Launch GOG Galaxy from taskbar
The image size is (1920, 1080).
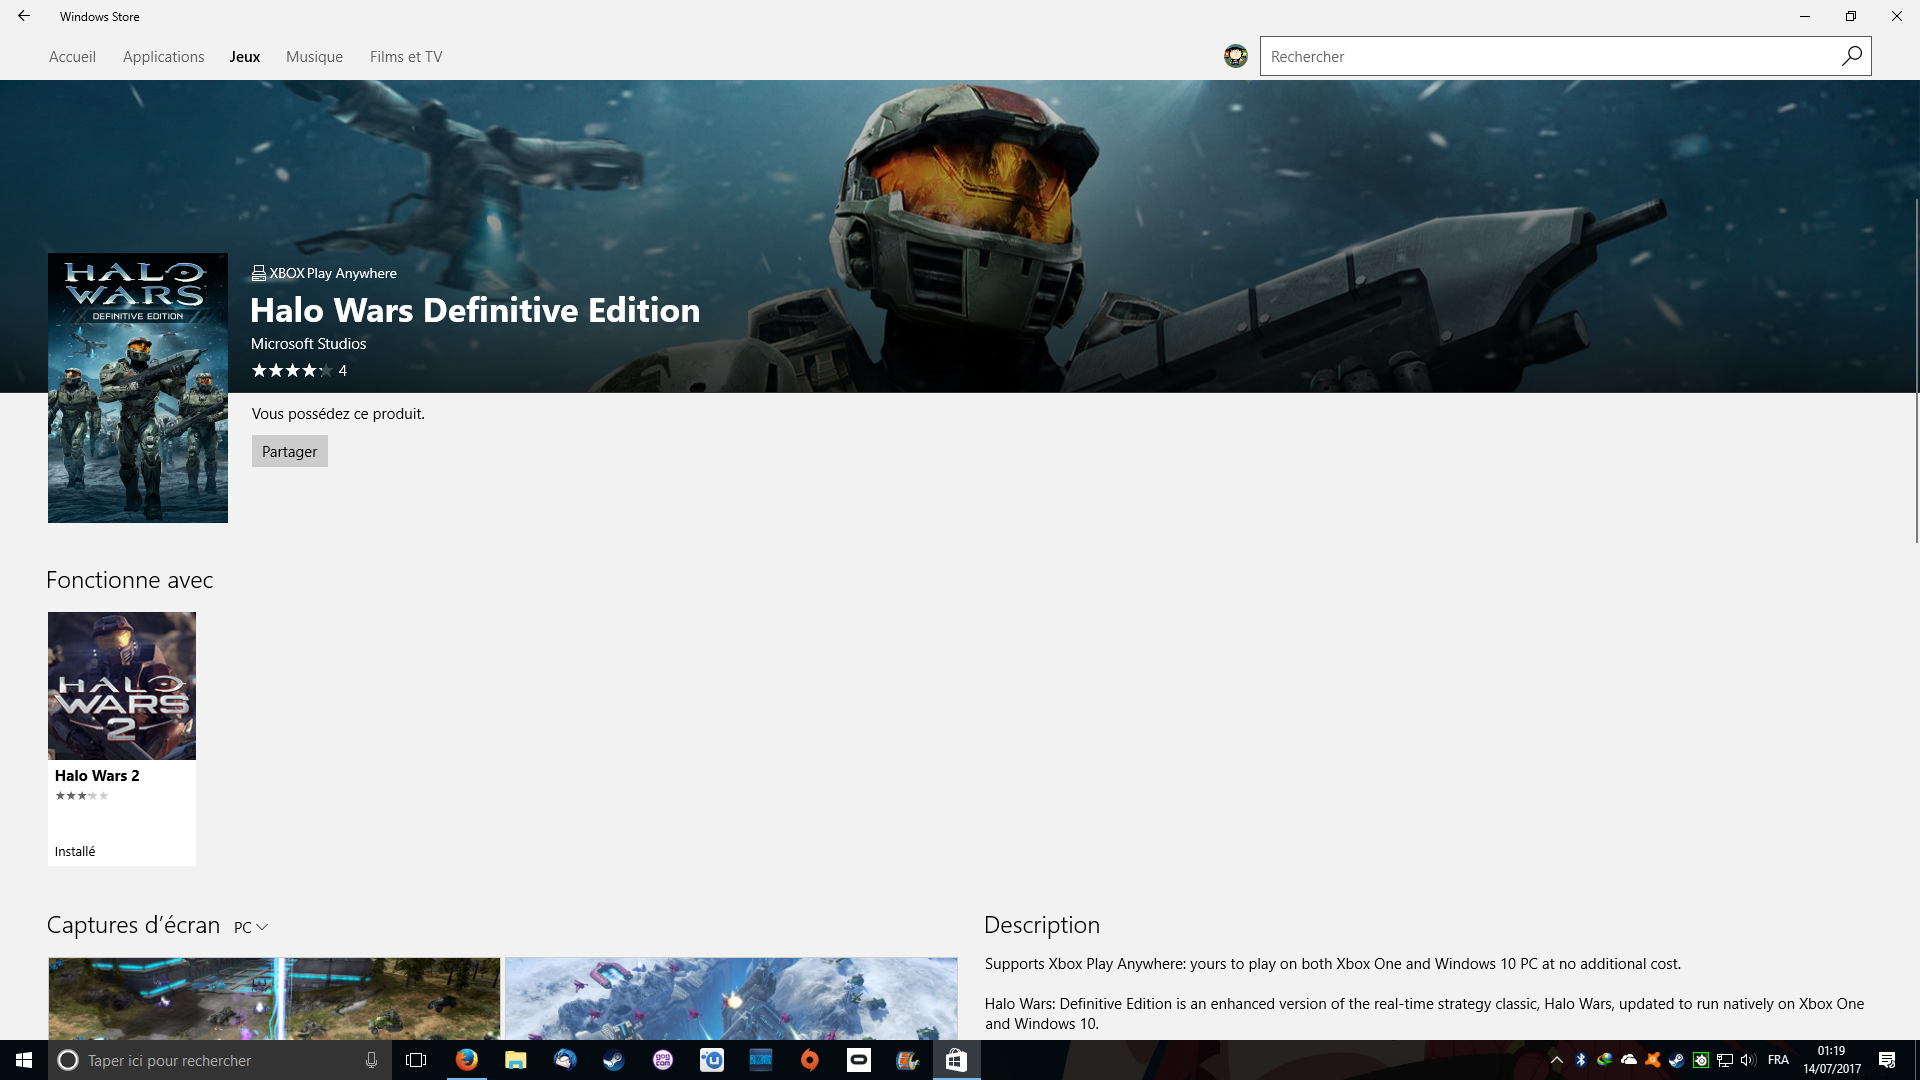pyautogui.click(x=662, y=1060)
